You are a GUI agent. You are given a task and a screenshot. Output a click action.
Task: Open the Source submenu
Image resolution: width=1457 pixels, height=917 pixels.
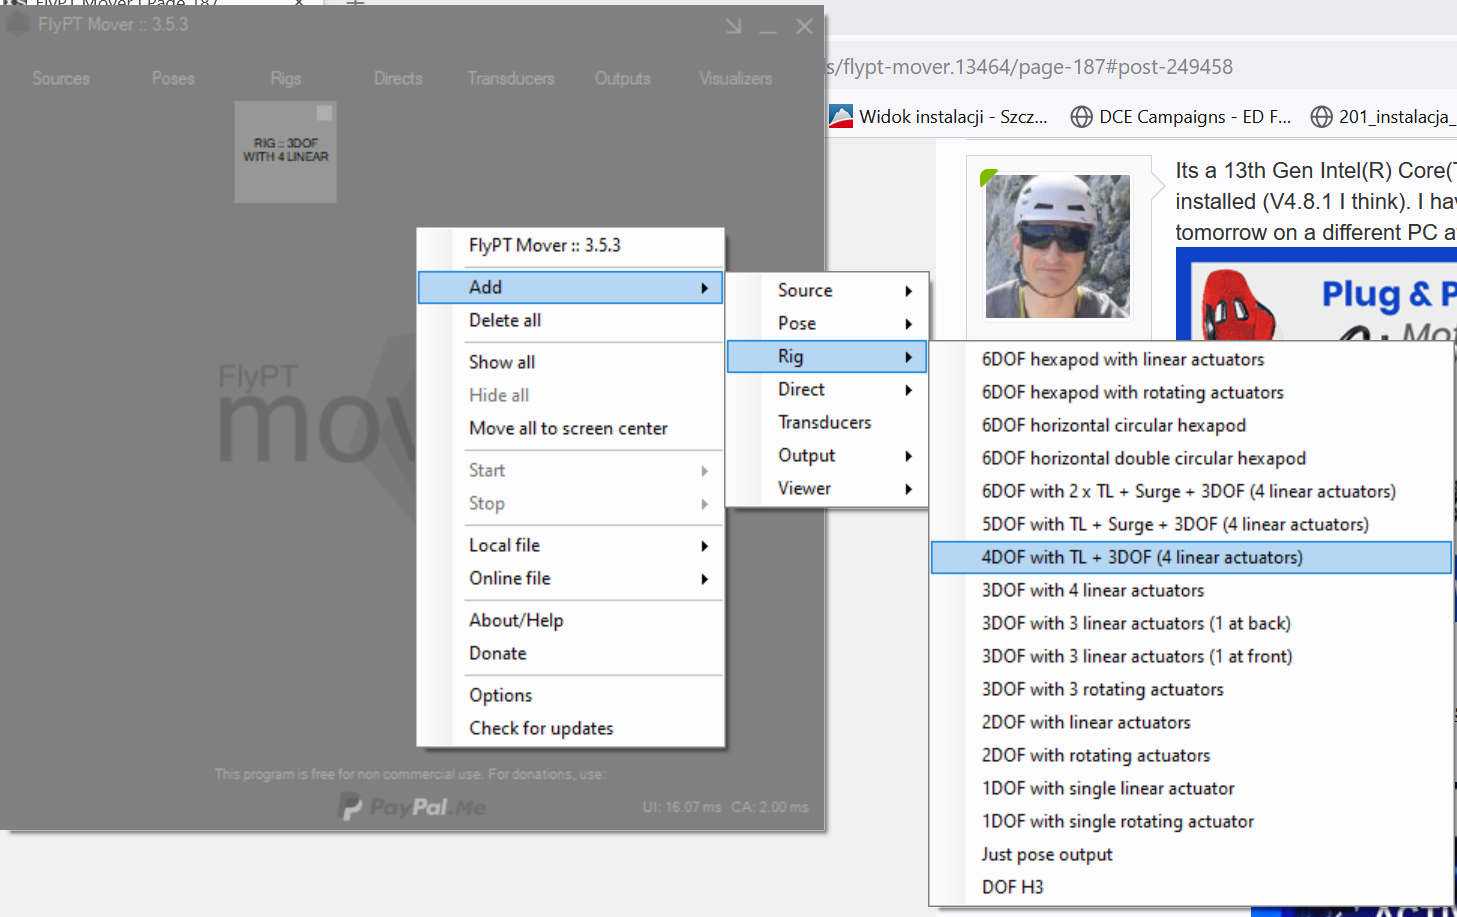pyautogui.click(x=827, y=290)
